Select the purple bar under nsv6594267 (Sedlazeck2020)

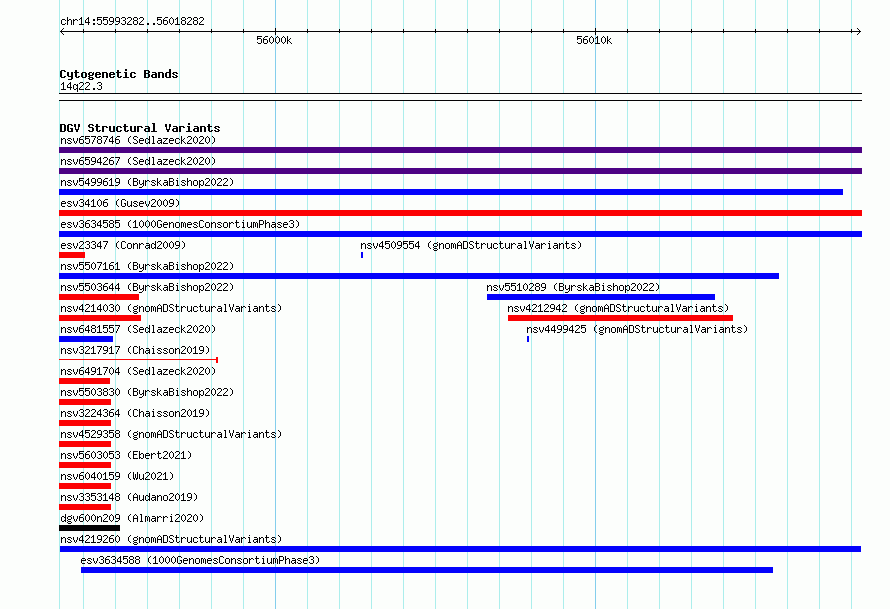[x=460, y=171]
